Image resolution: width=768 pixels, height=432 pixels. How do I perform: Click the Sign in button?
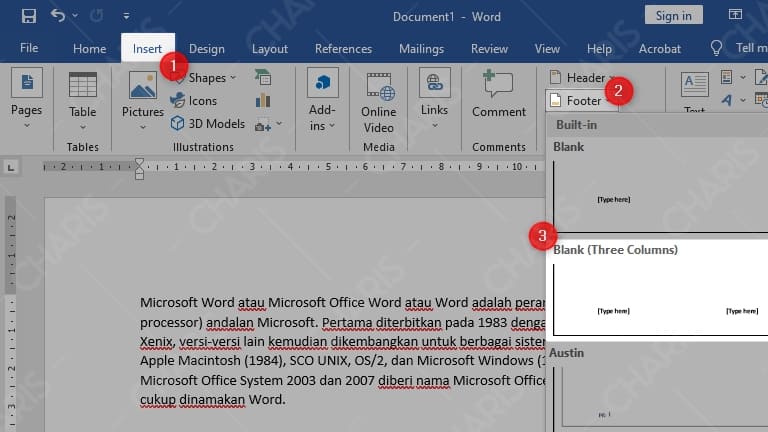(x=673, y=16)
